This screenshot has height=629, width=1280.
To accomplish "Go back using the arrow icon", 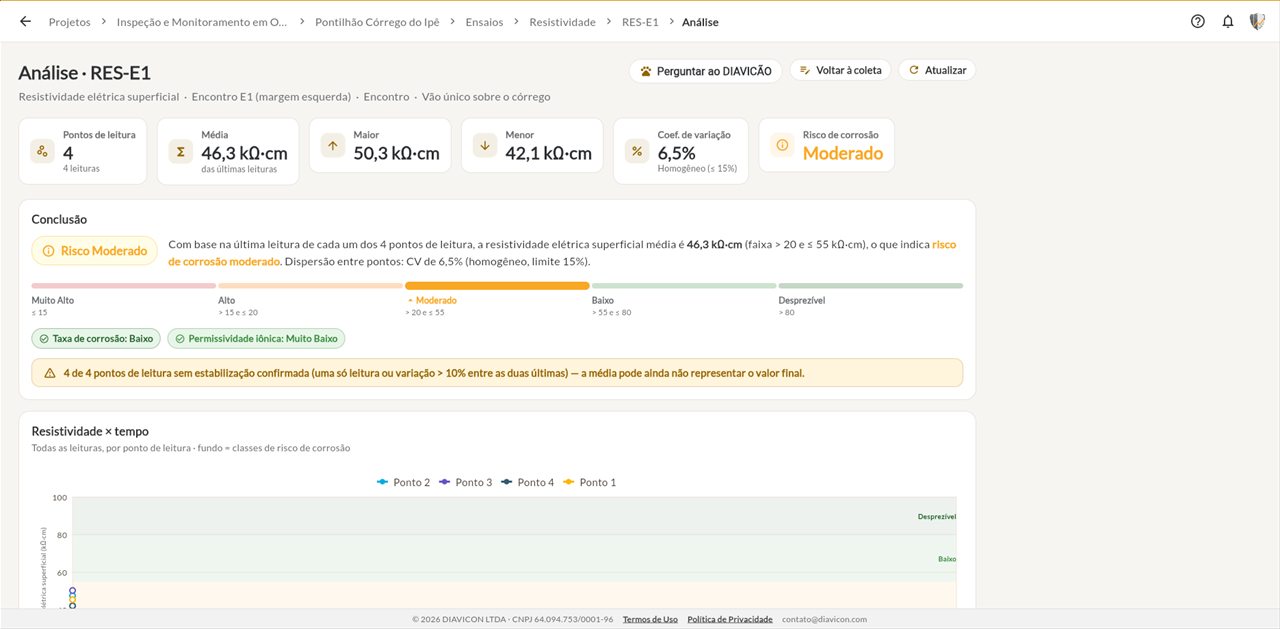I will (25, 21).
